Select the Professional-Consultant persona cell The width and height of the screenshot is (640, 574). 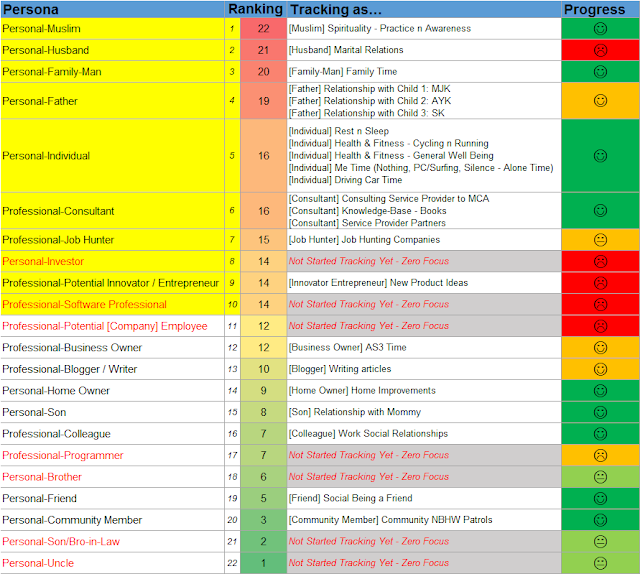(112, 211)
